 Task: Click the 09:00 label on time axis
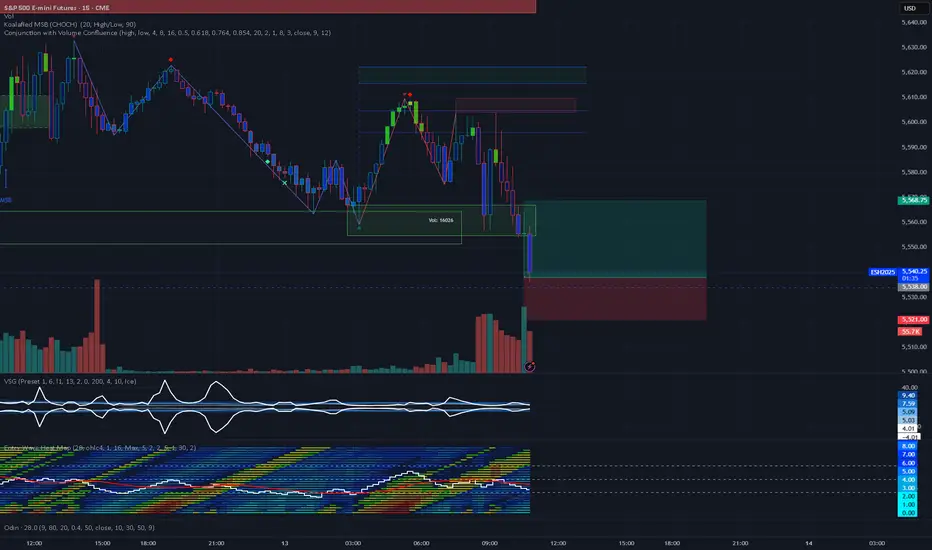pyautogui.click(x=489, y=543)
